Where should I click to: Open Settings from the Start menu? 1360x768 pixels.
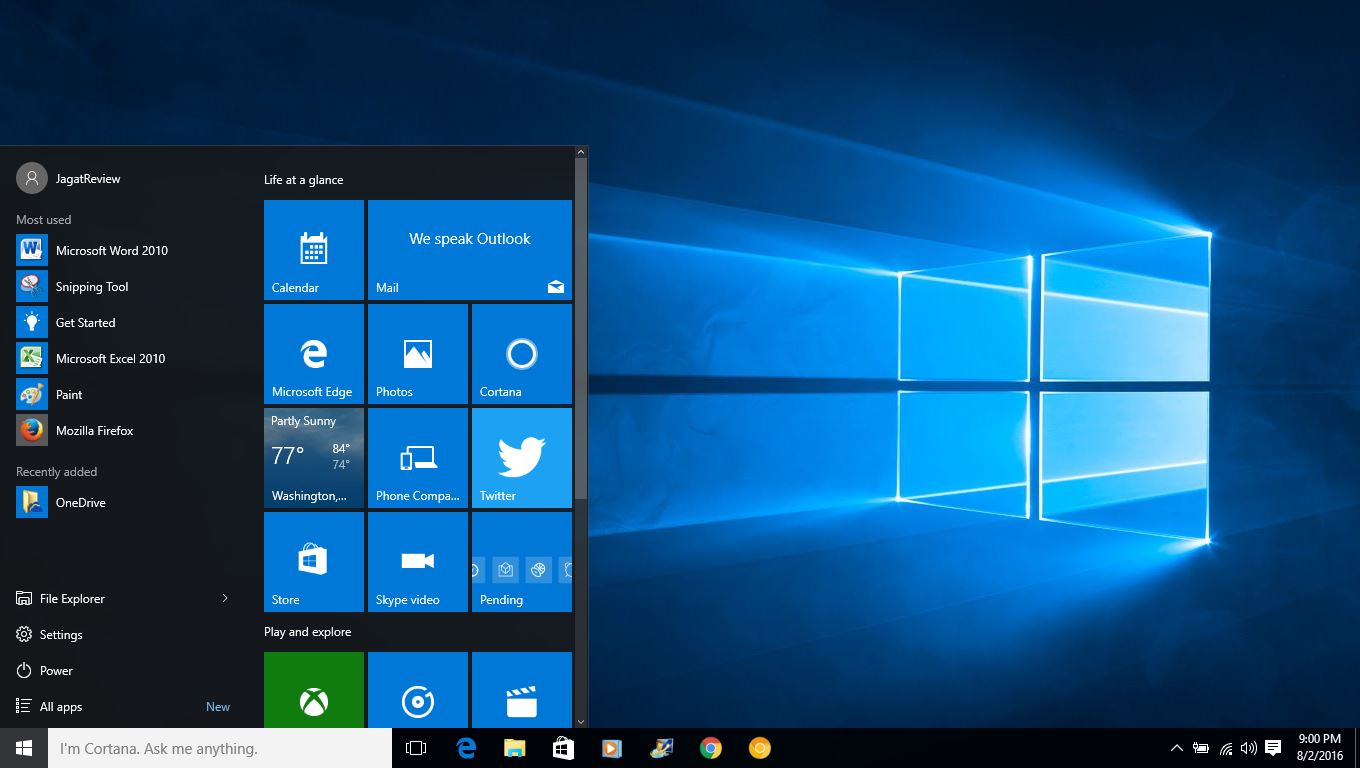61,634
